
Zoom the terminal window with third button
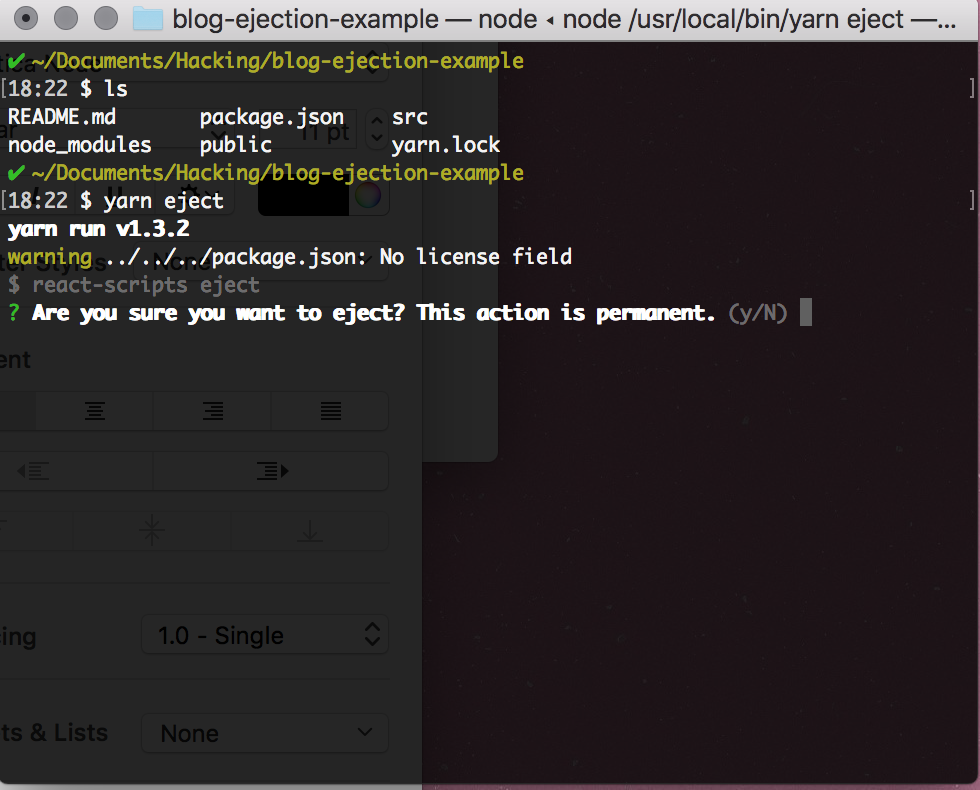pyautogui.click(x=106, y=18)
